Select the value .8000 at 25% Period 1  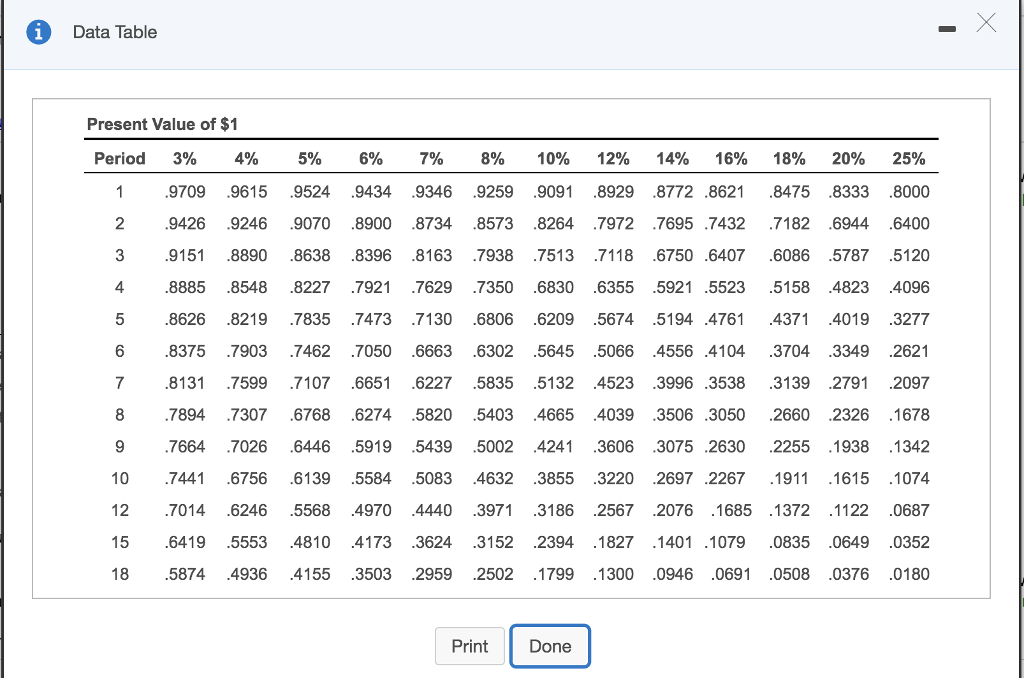point(908,191)
